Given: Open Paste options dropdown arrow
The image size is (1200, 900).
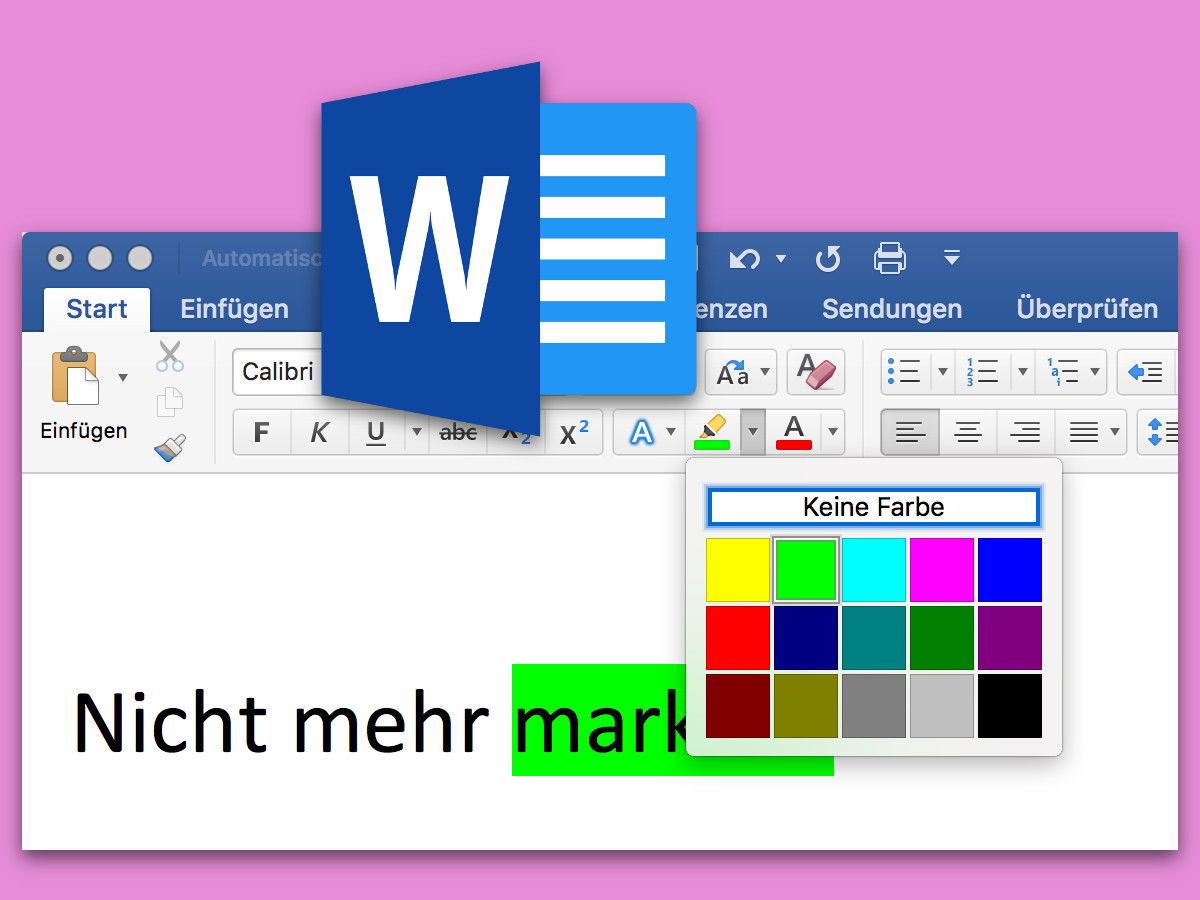Looking at the screenshot, I should [x=123, y=377].
